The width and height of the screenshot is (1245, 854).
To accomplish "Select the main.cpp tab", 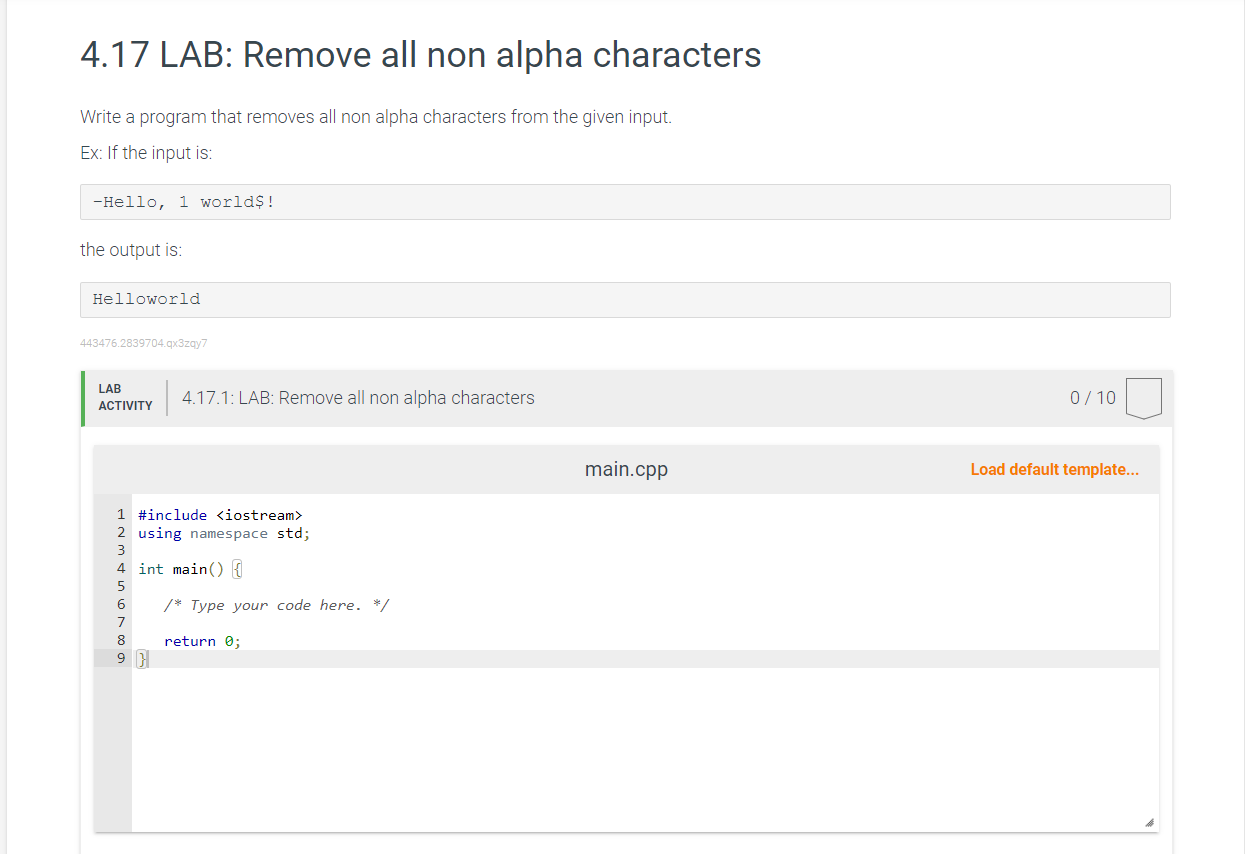I will click(626, 469).
